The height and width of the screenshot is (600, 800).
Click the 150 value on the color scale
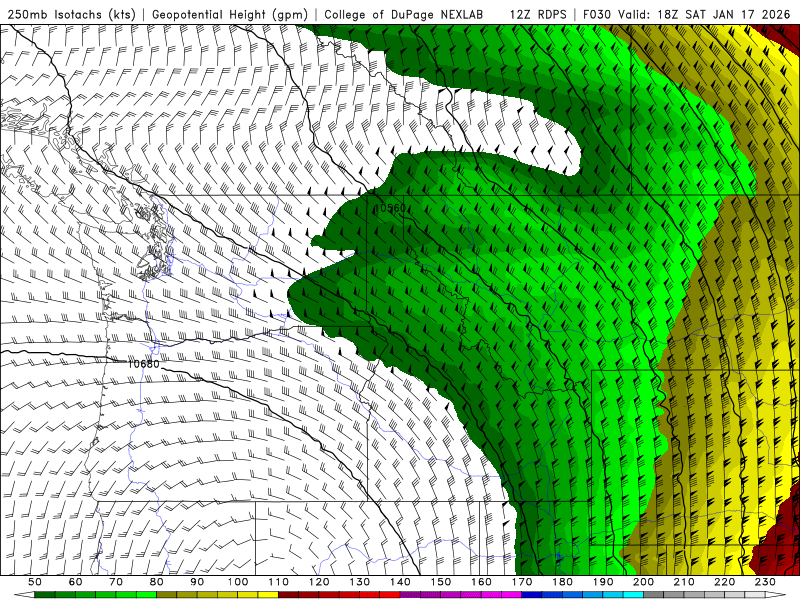[441, 582]
